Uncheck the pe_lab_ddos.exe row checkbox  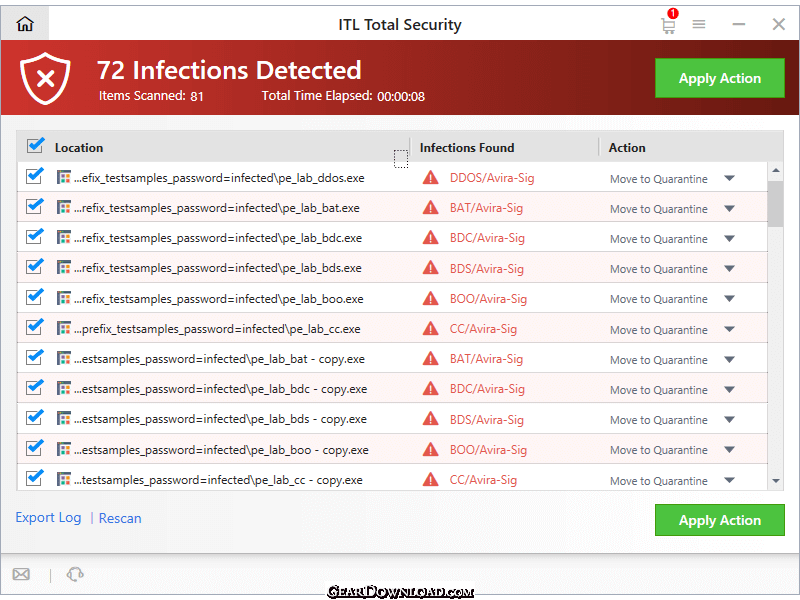[x=35, y=176]
